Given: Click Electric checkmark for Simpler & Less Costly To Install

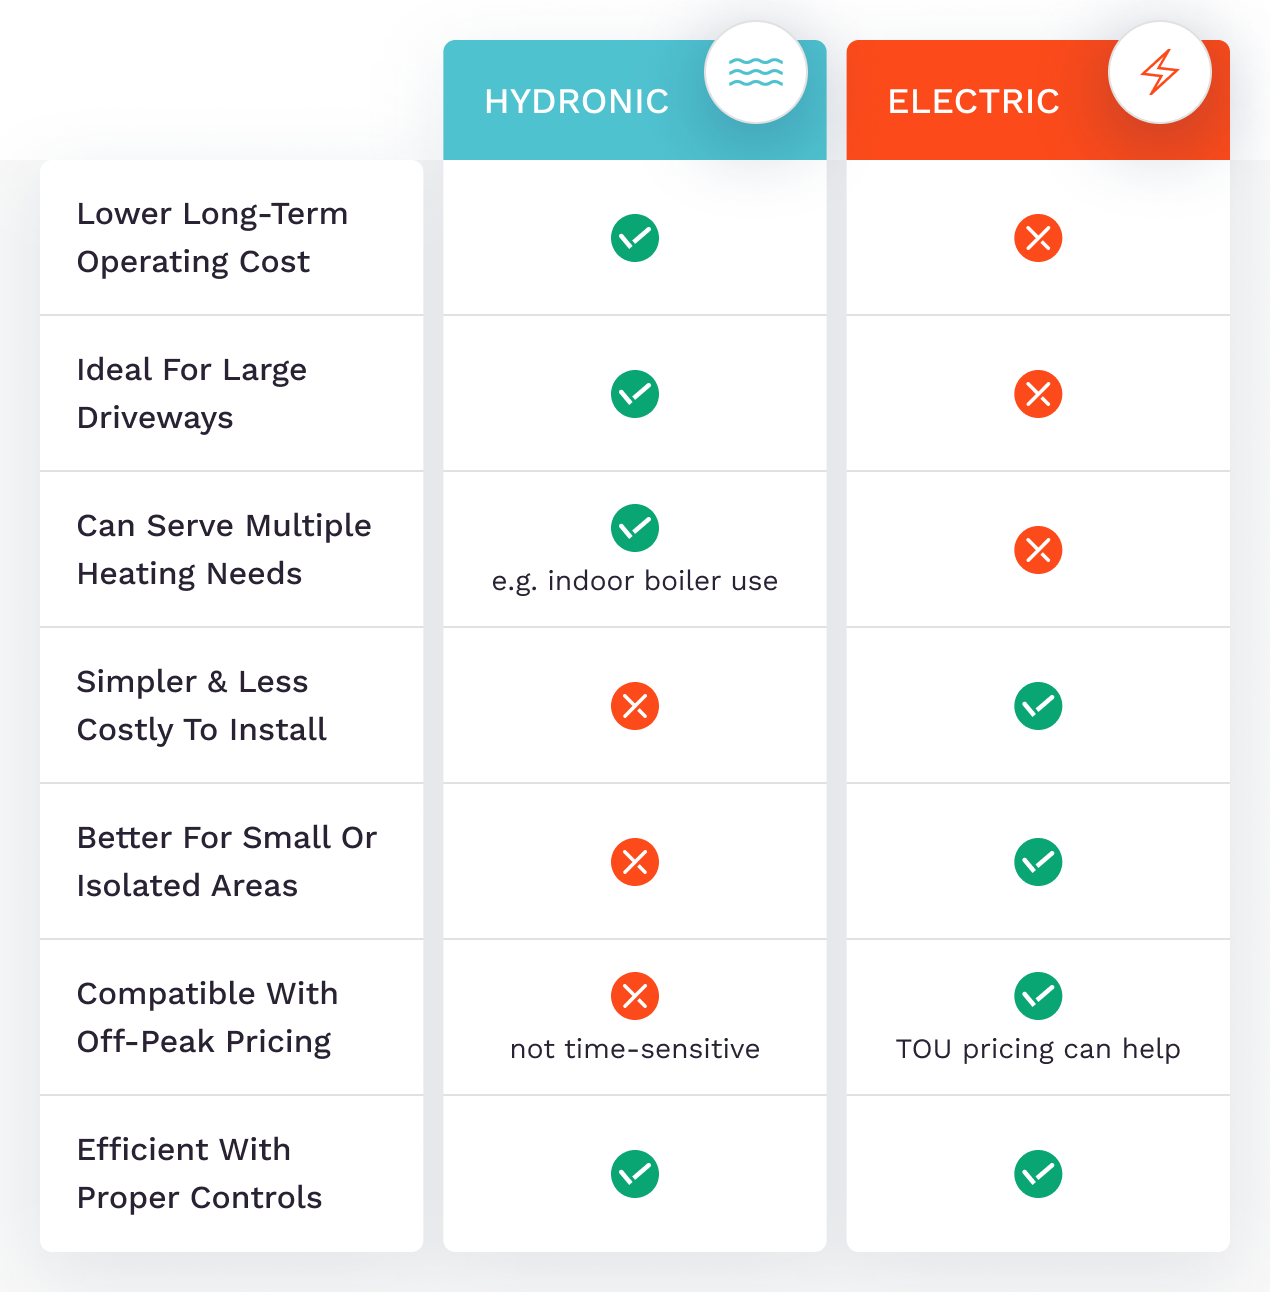Looking at the screenshot, I should point(1038,706).
